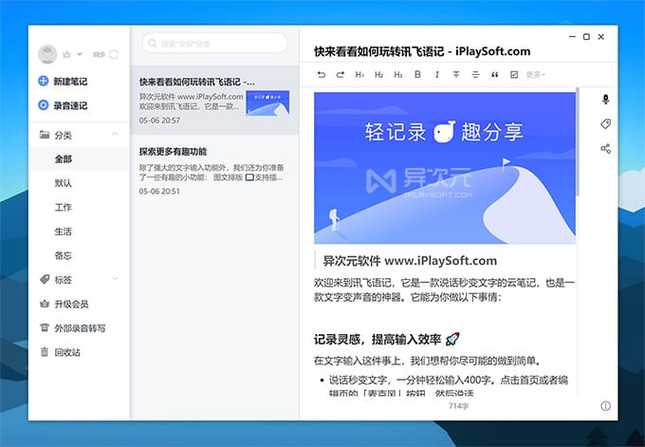This screenshot has width=645, height=447.
Task: Click the folder icon next to 分类
Action: [44, 134]
